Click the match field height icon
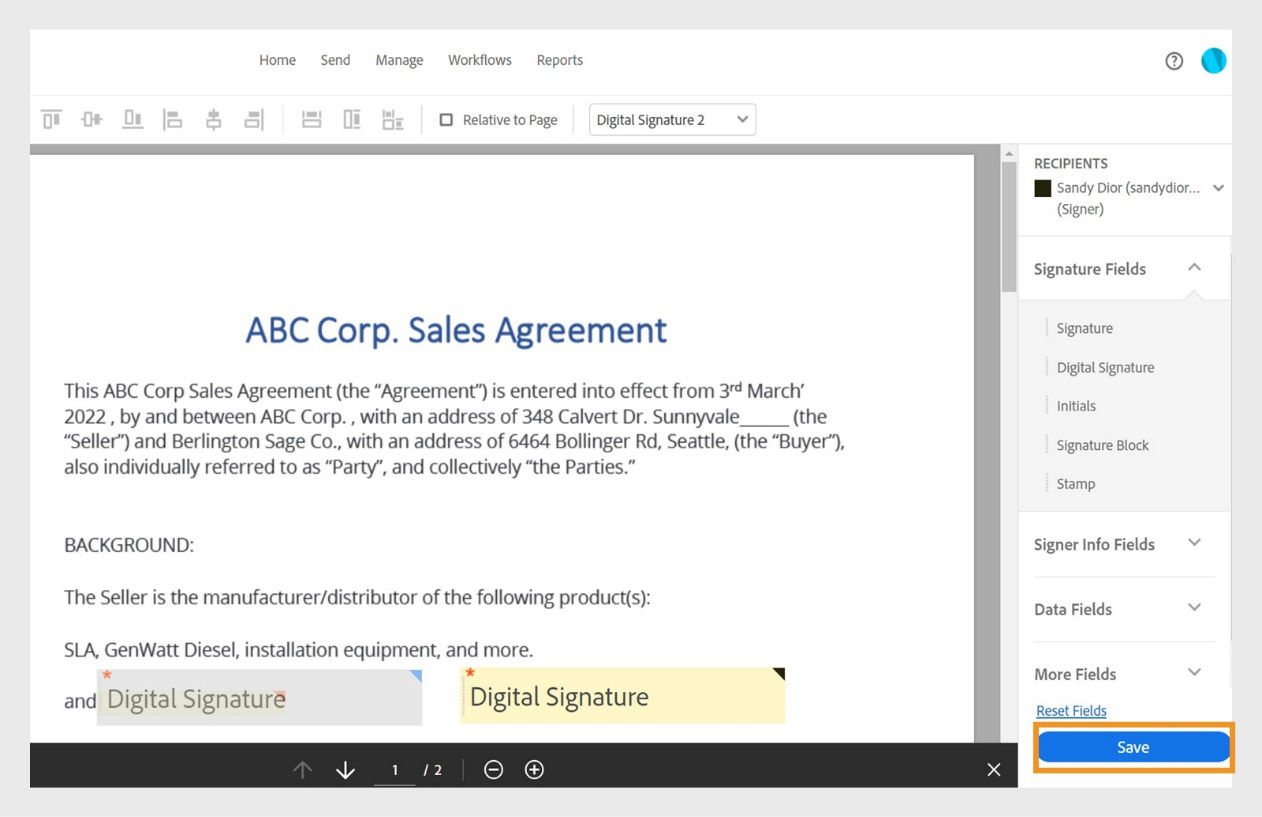Image resolution: width=1262 pixels, height=817 pixels. point(351,119)
